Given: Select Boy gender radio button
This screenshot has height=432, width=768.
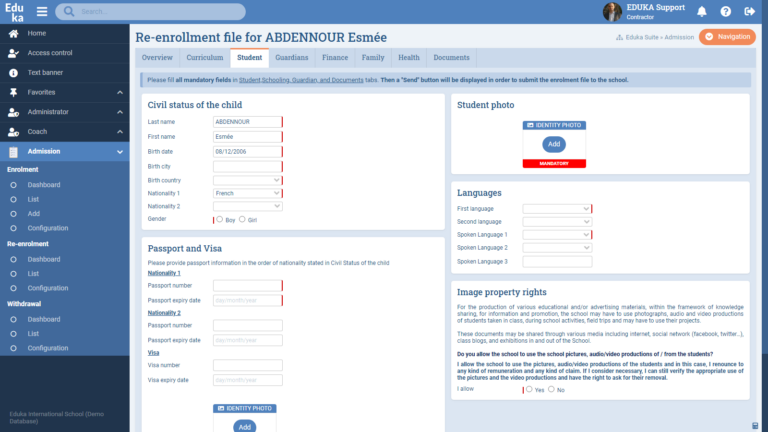Looking at the screenshot, I should [220, 219].
